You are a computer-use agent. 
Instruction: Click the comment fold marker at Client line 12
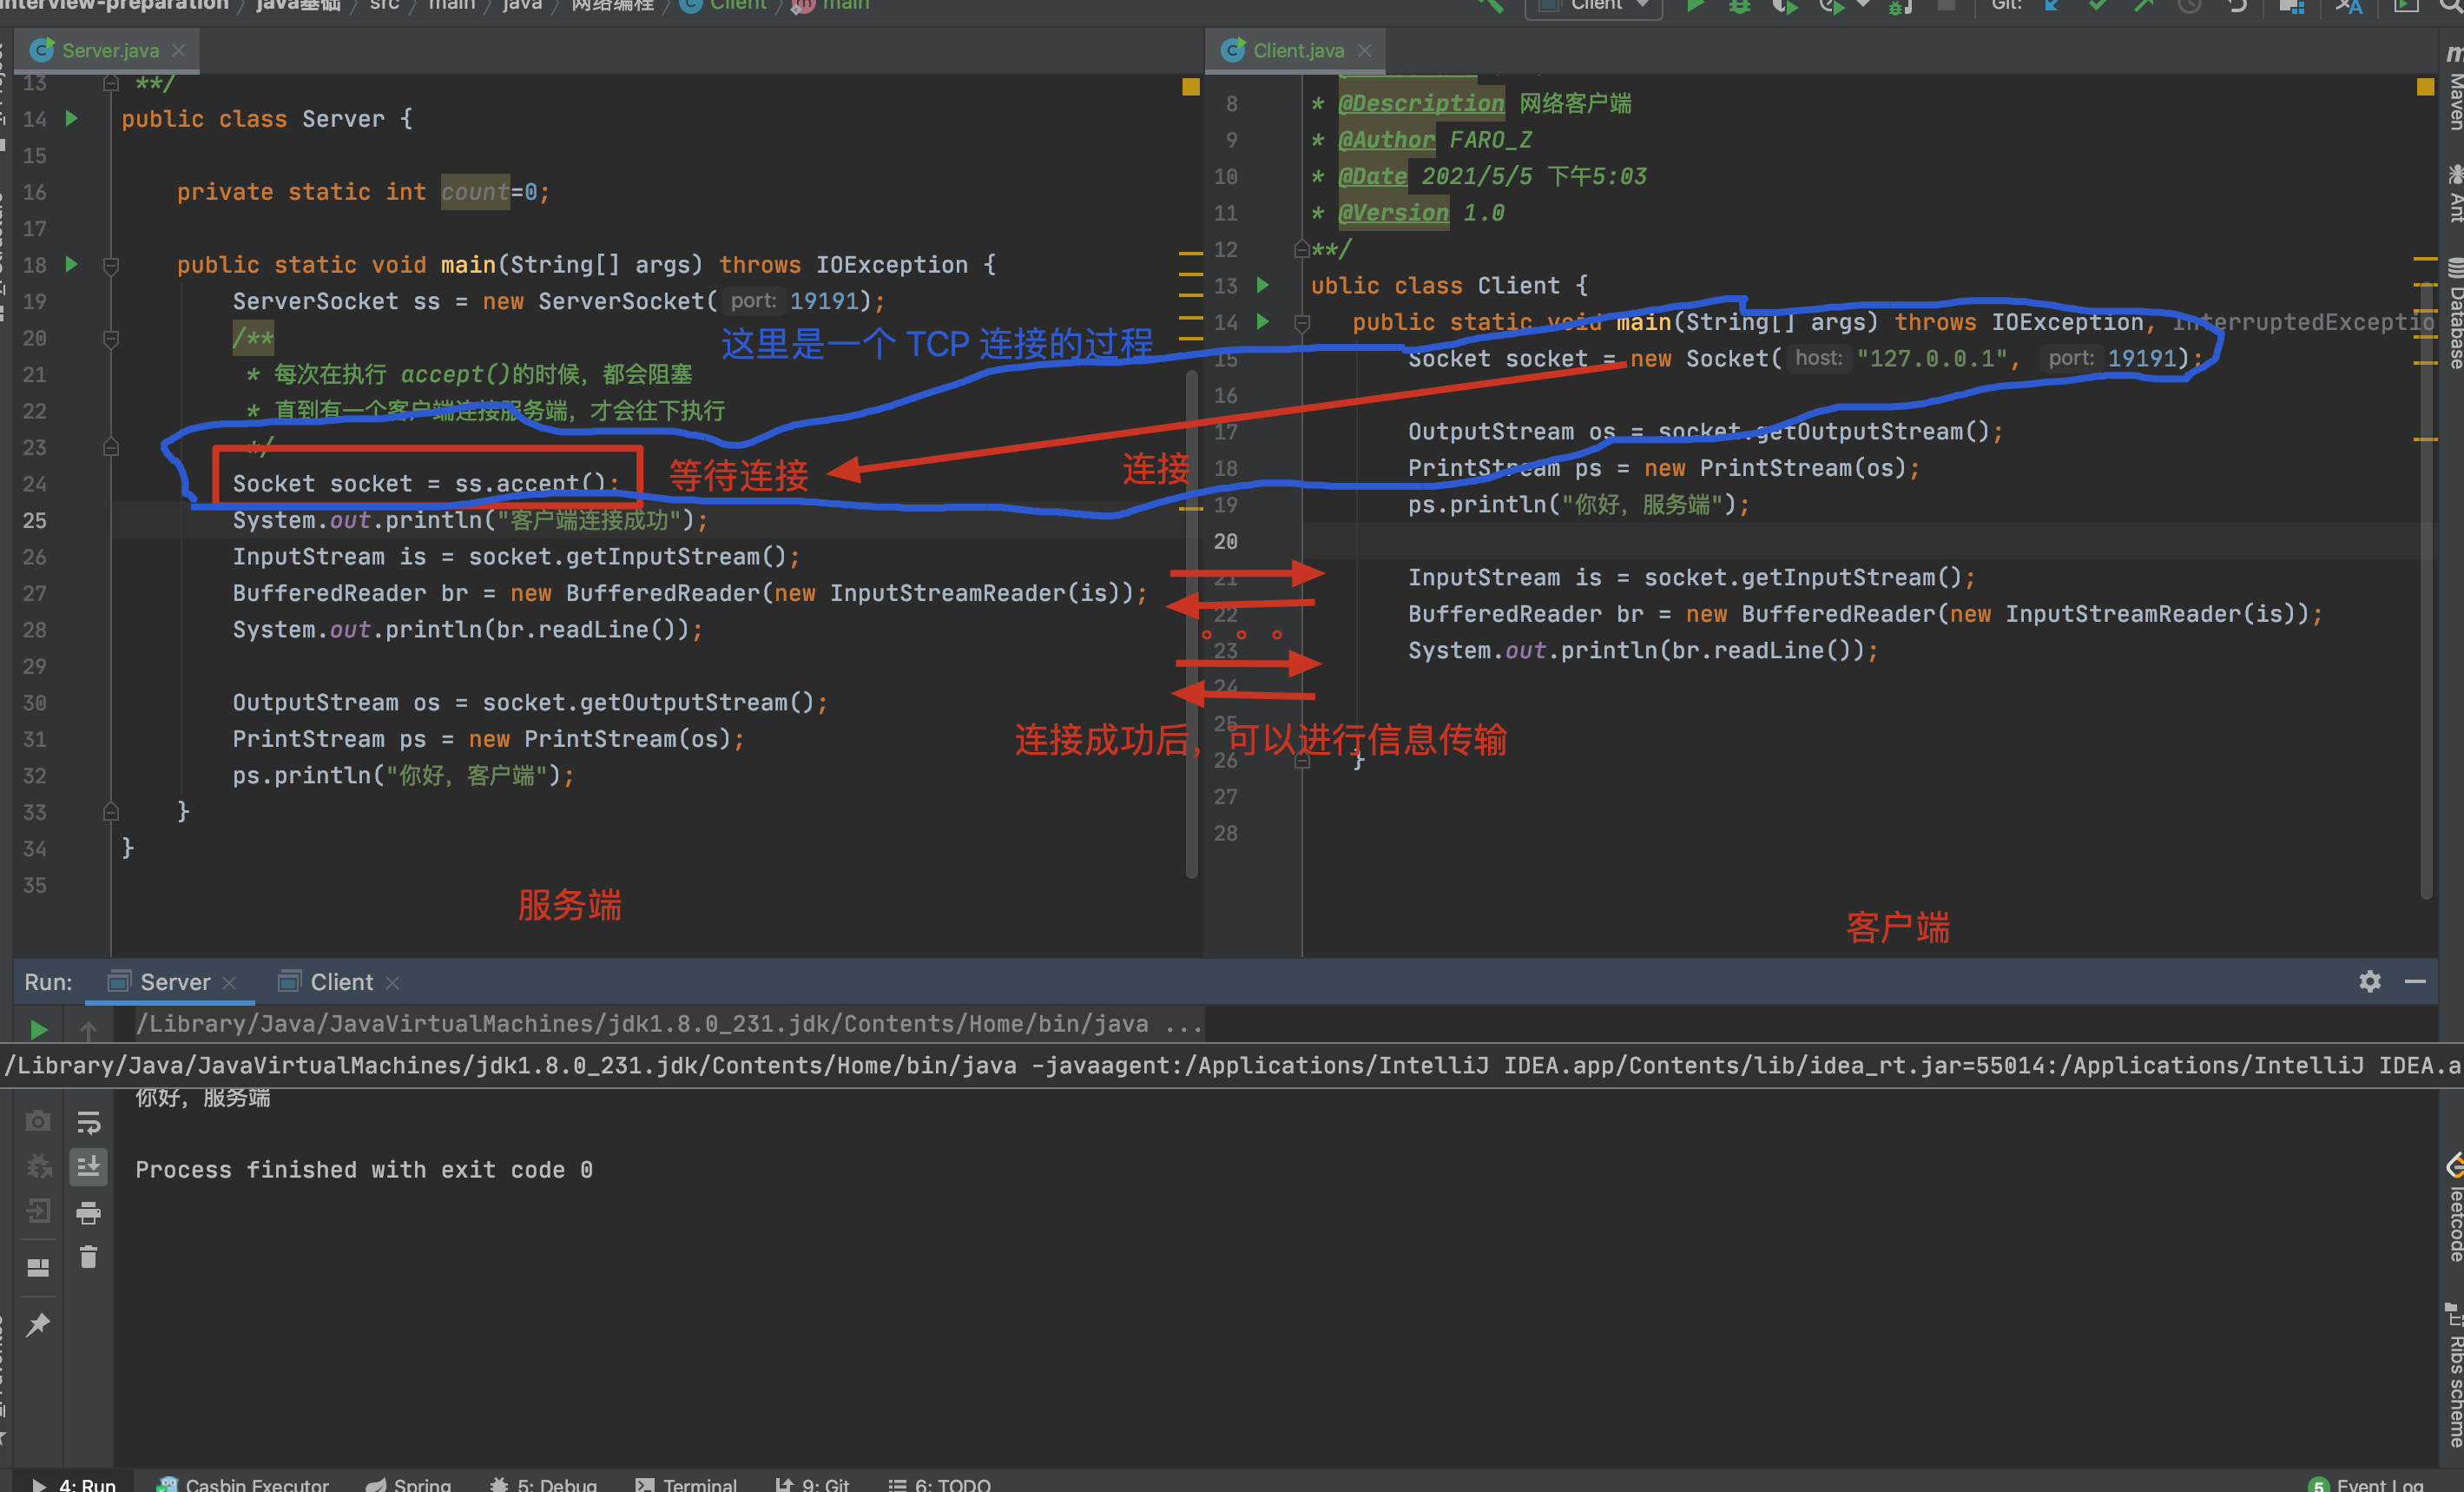point(1302,248)
